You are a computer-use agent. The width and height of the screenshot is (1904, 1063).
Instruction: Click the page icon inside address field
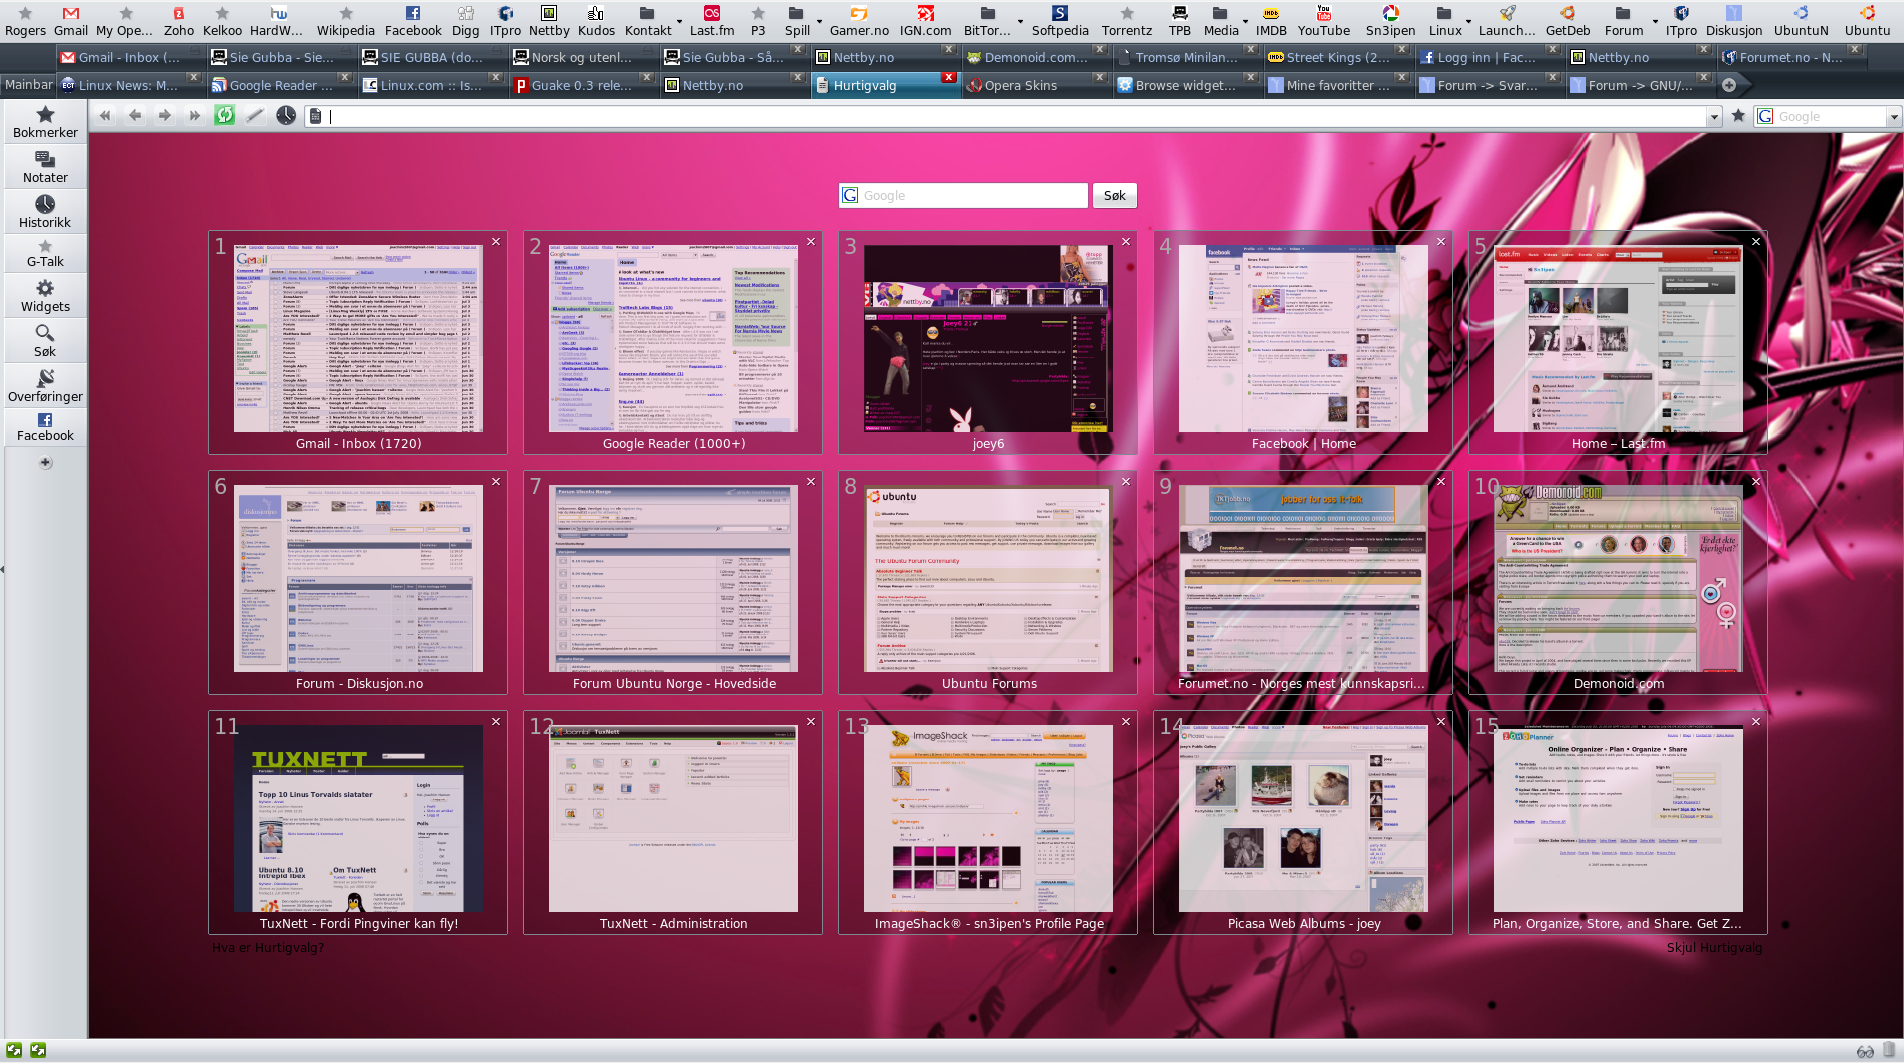315,117
